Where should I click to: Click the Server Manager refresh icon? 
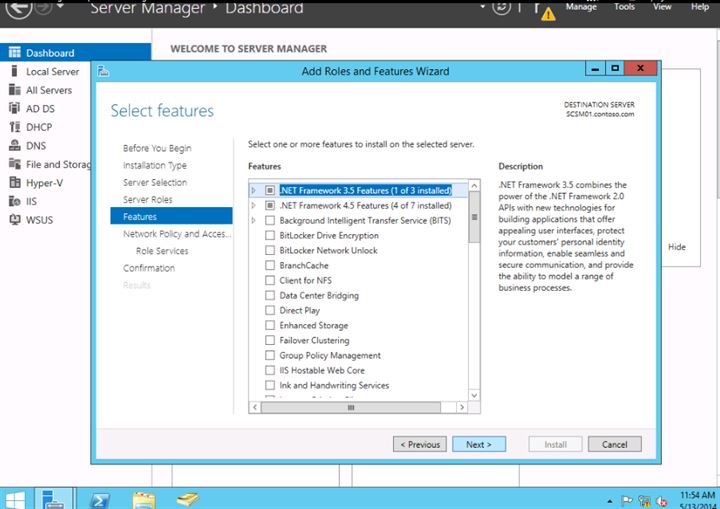[x=500, y=8]
